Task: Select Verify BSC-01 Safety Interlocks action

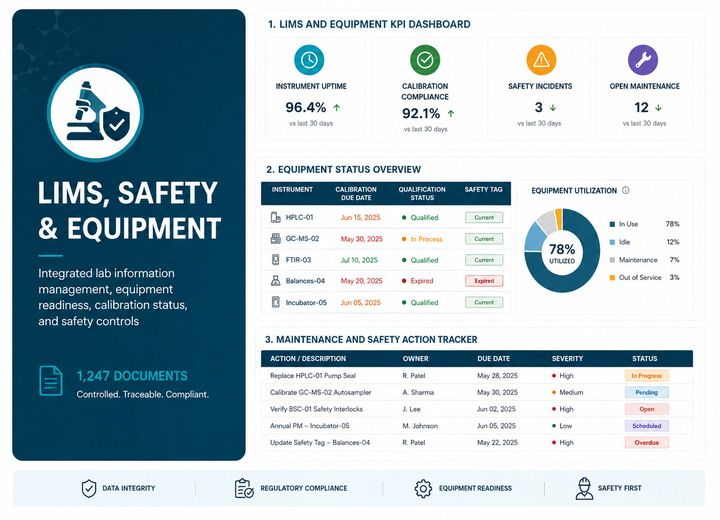Action: (x=316, y=409)
